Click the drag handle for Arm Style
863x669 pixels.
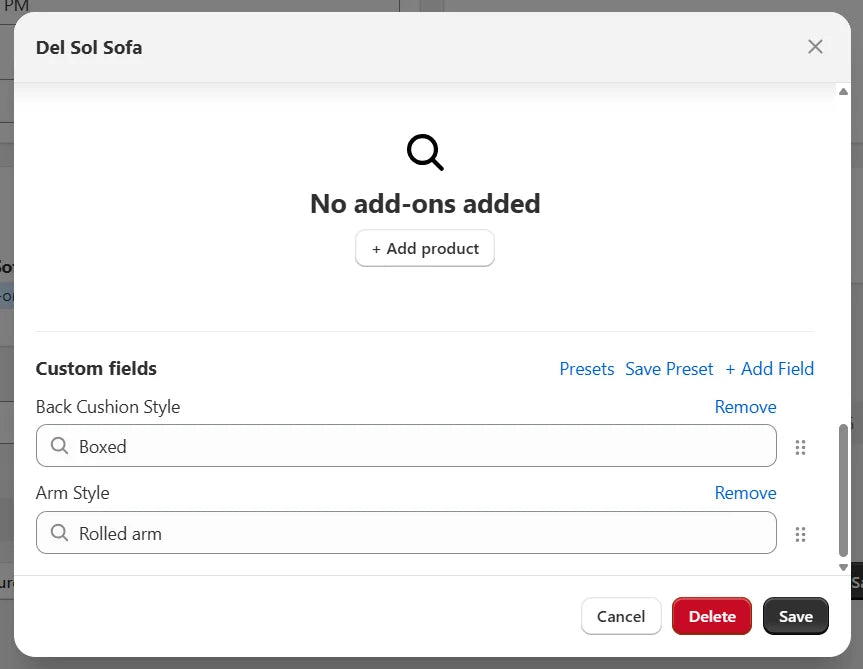(800, 534)
